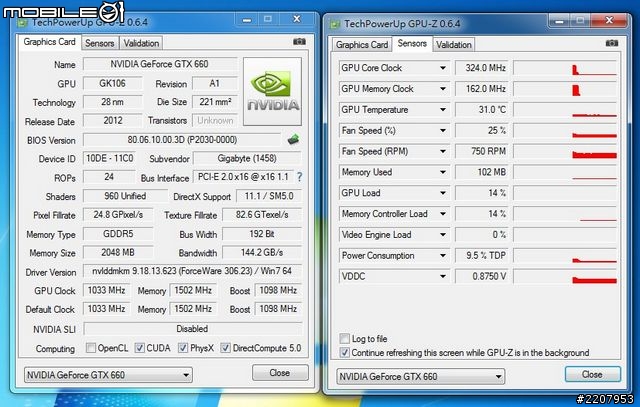
Task: Click the BIOS save chip icon
Action: (x=293, y=139)
